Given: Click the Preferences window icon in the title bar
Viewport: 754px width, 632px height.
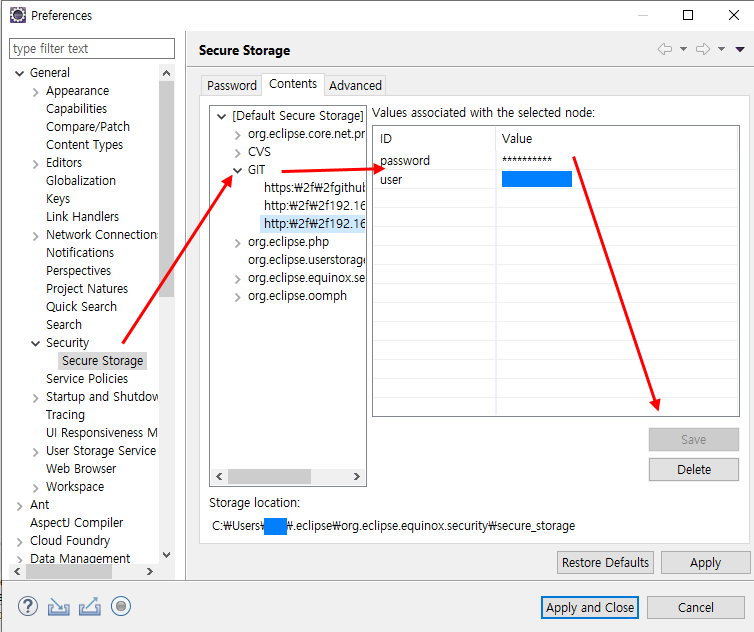Looking at the screenshot, I should point(18,15).
